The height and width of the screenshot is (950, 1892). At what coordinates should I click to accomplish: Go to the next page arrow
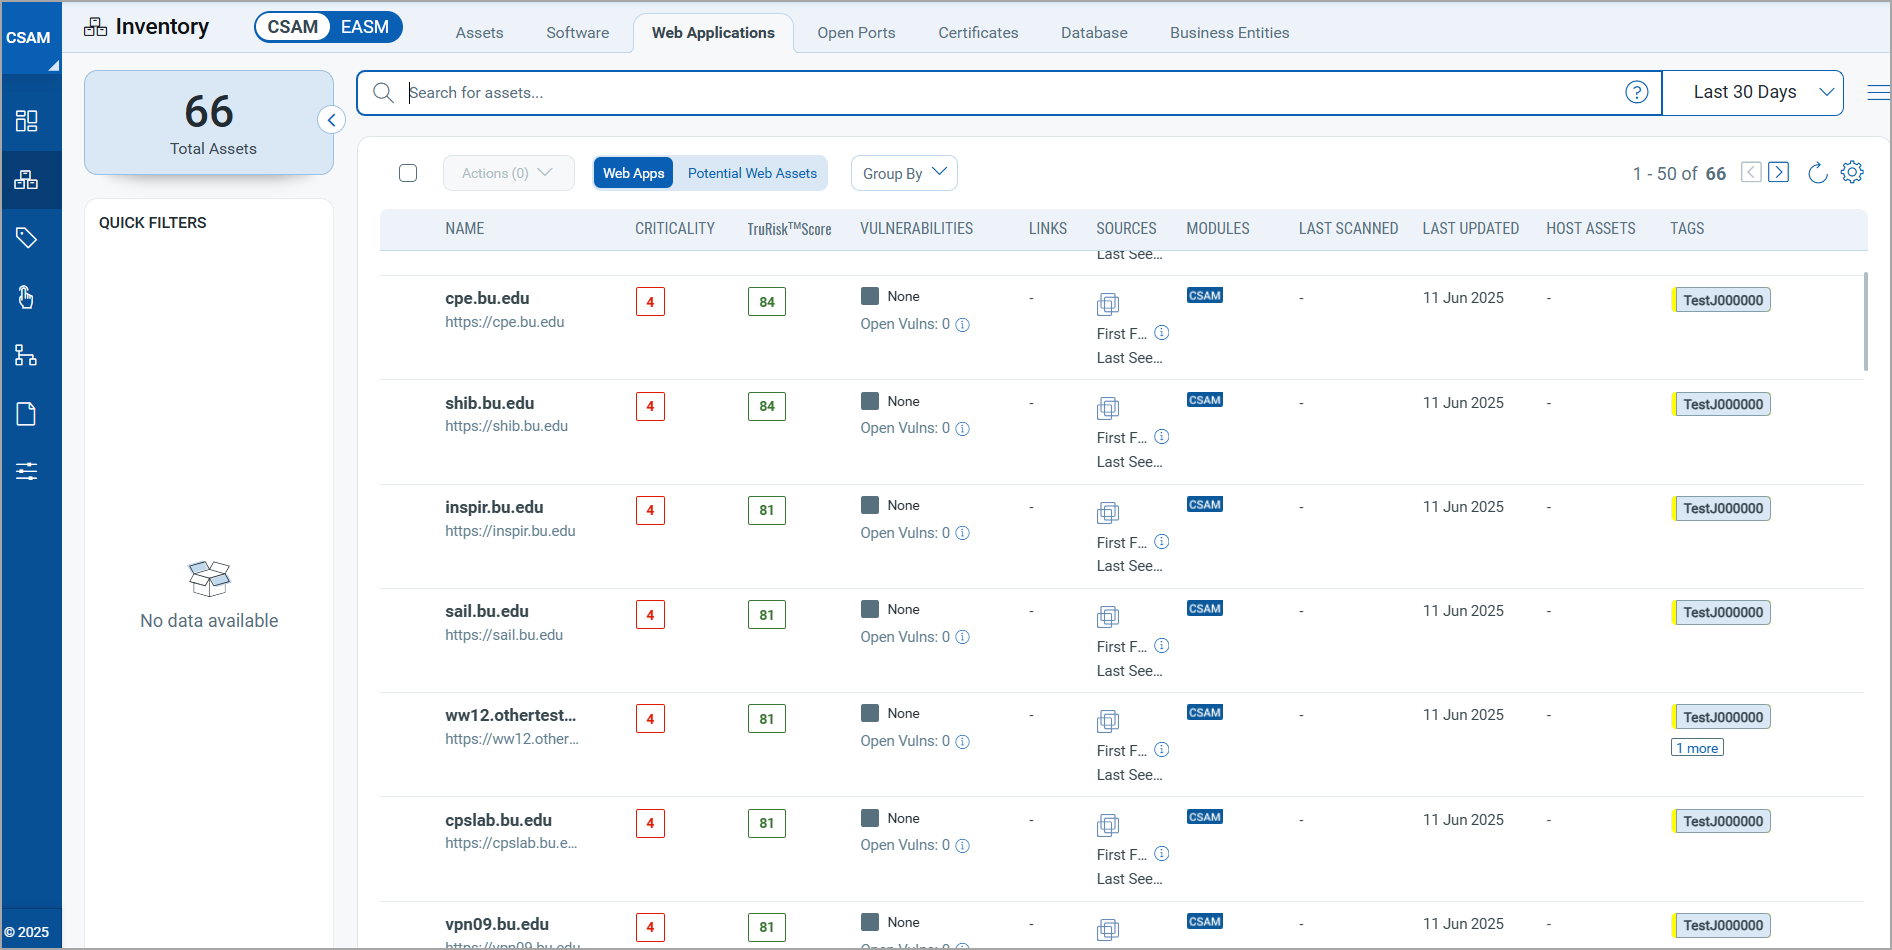click(x=1778, y=172)
